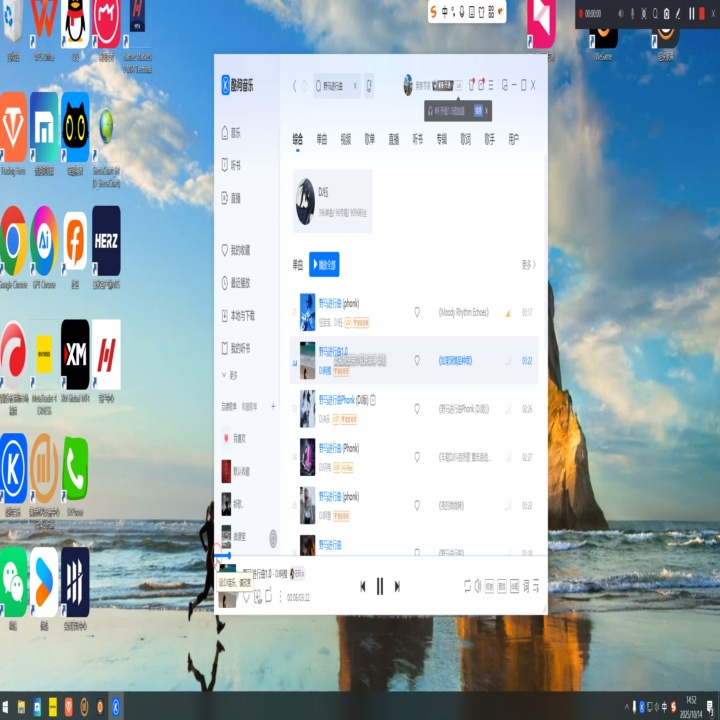
Task: Click the refresh icon beside the back arrow
Action: pyautogui.click(x=304, y=86)
